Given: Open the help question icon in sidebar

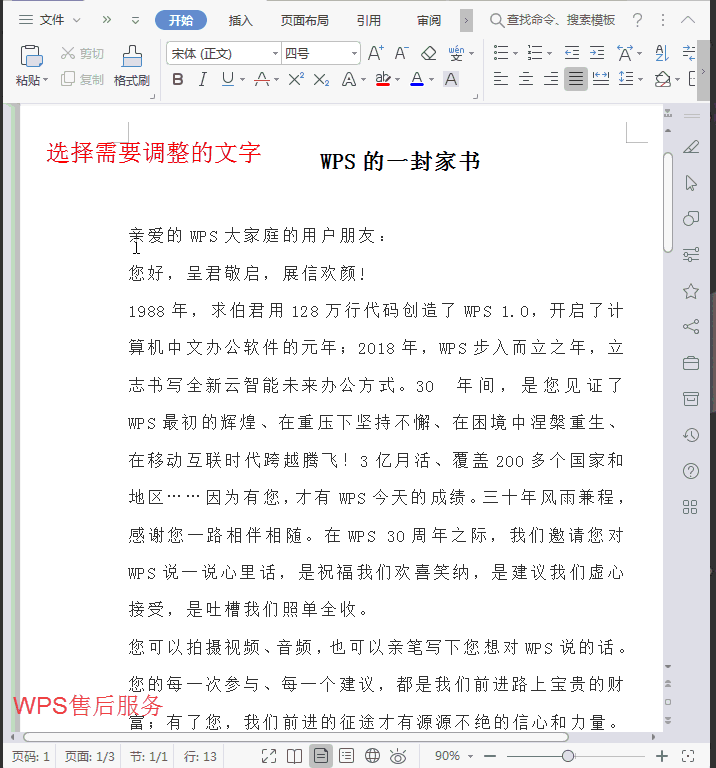Looking at the screenshot, I should (x=691, y=471).
